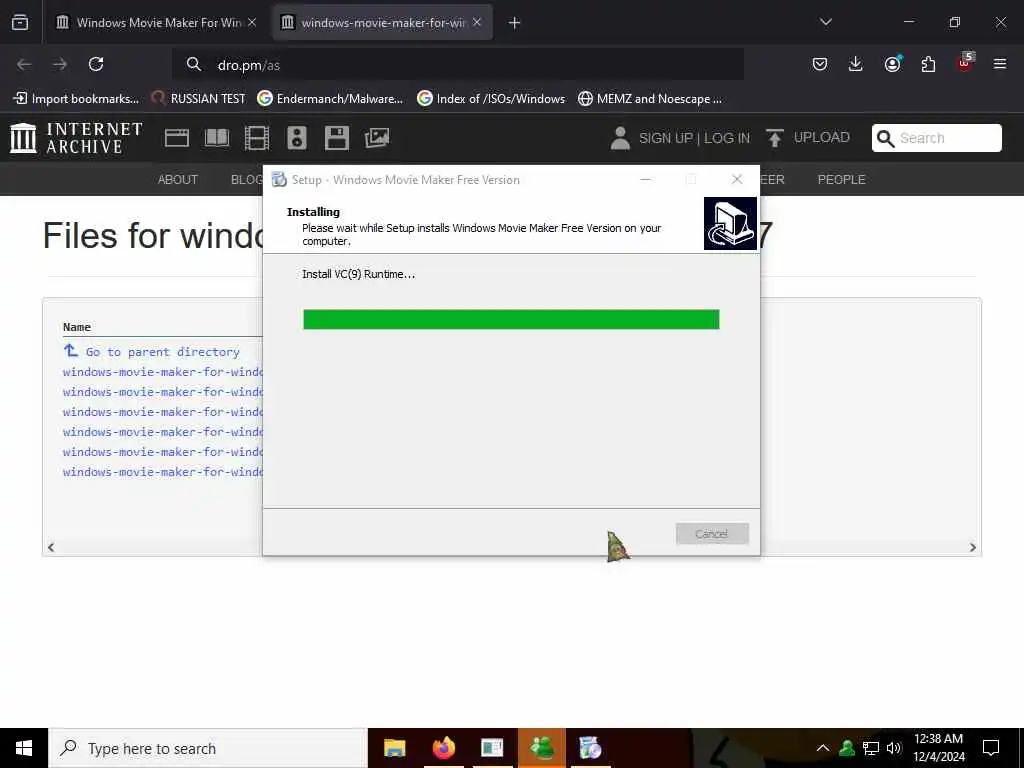
Task: Open the BLOG menu item
Action: tap(246, 180)
